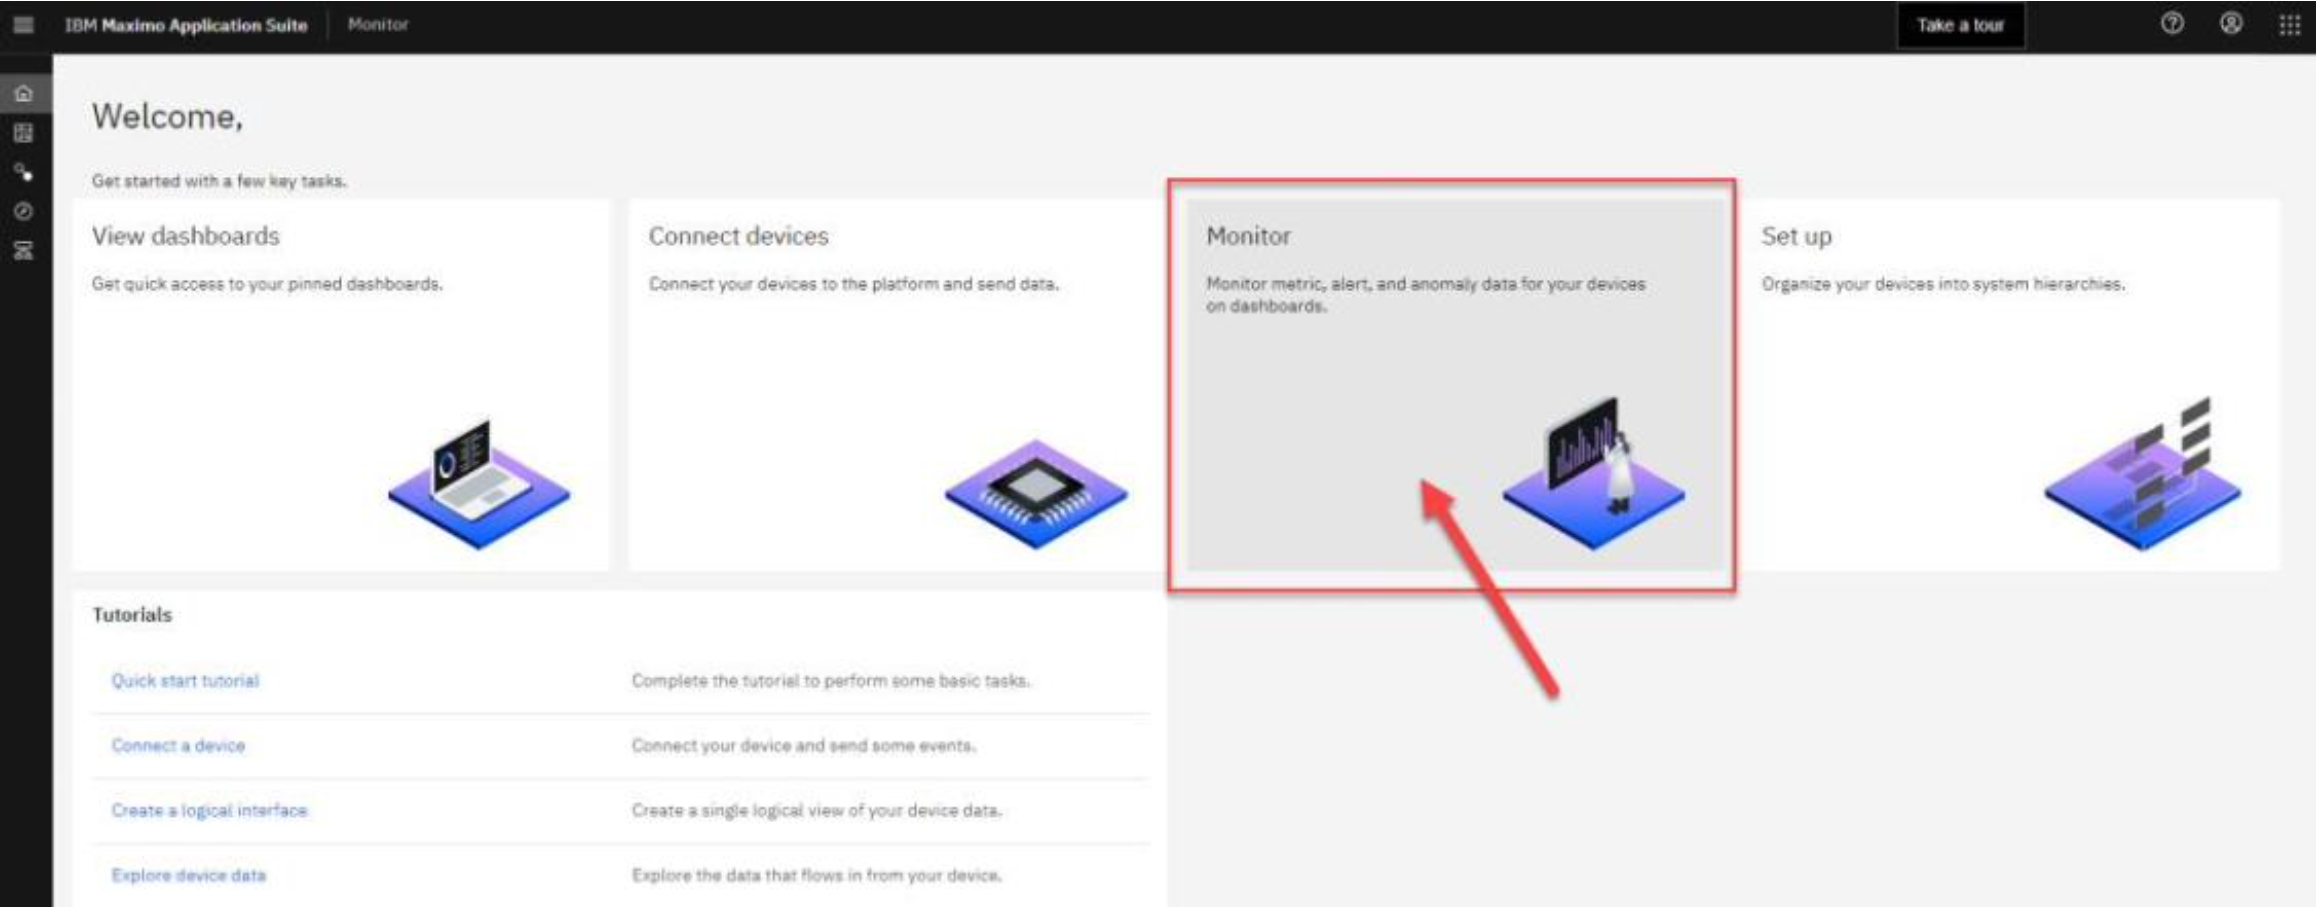2316x908 pixels.
Task: Click the chip illustration on Connect devices
Action: (x=1036, y=493)
